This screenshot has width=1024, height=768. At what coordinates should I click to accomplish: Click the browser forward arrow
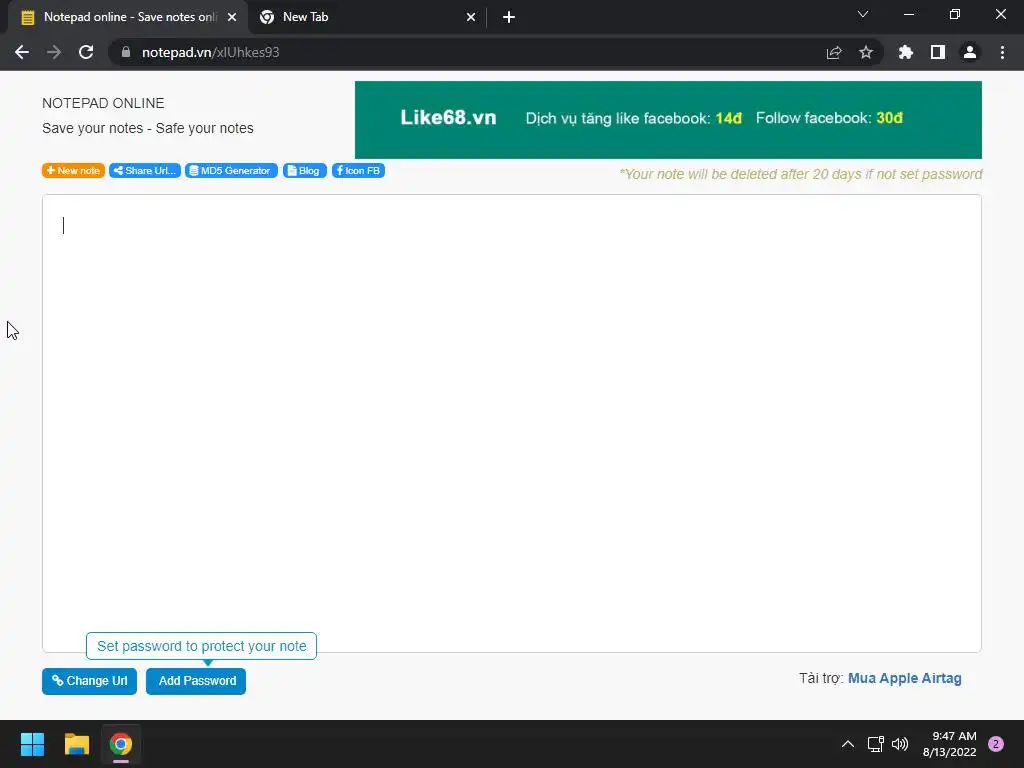coord(54,52)
